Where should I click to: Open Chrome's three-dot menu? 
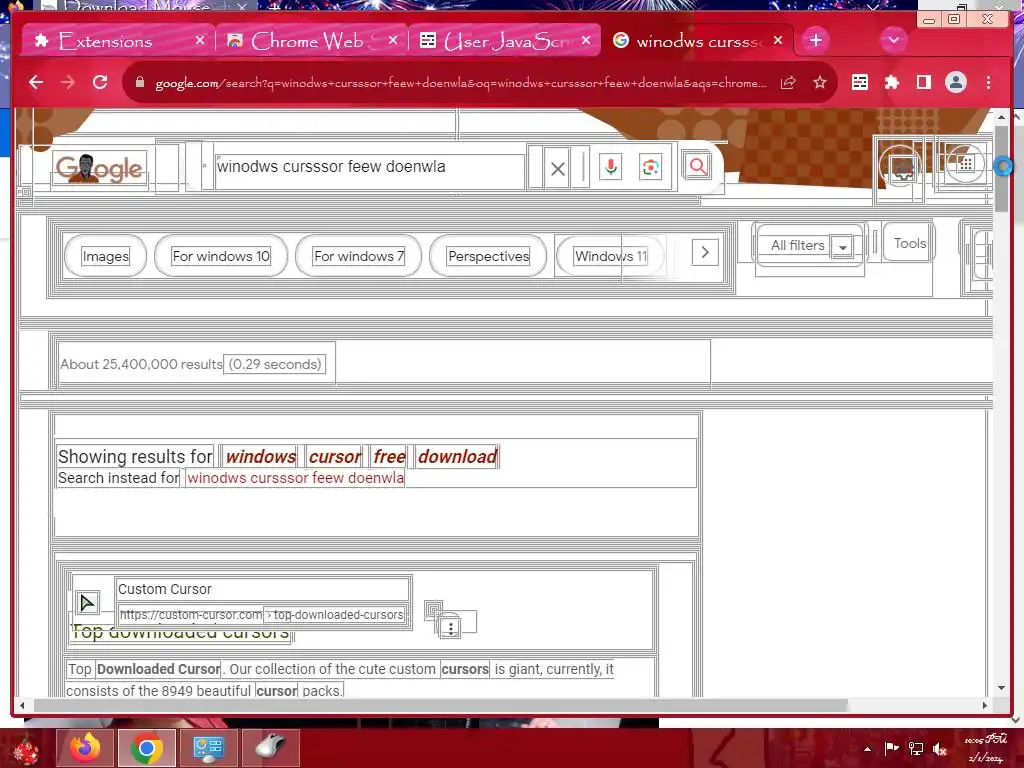click(x=988, y=82)
